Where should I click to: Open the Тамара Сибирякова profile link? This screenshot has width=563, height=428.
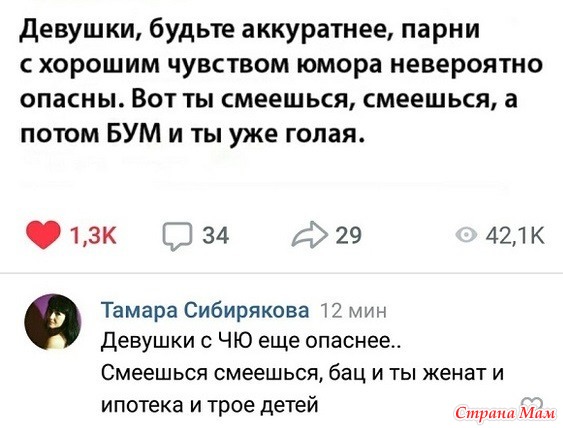coord(205,310)
